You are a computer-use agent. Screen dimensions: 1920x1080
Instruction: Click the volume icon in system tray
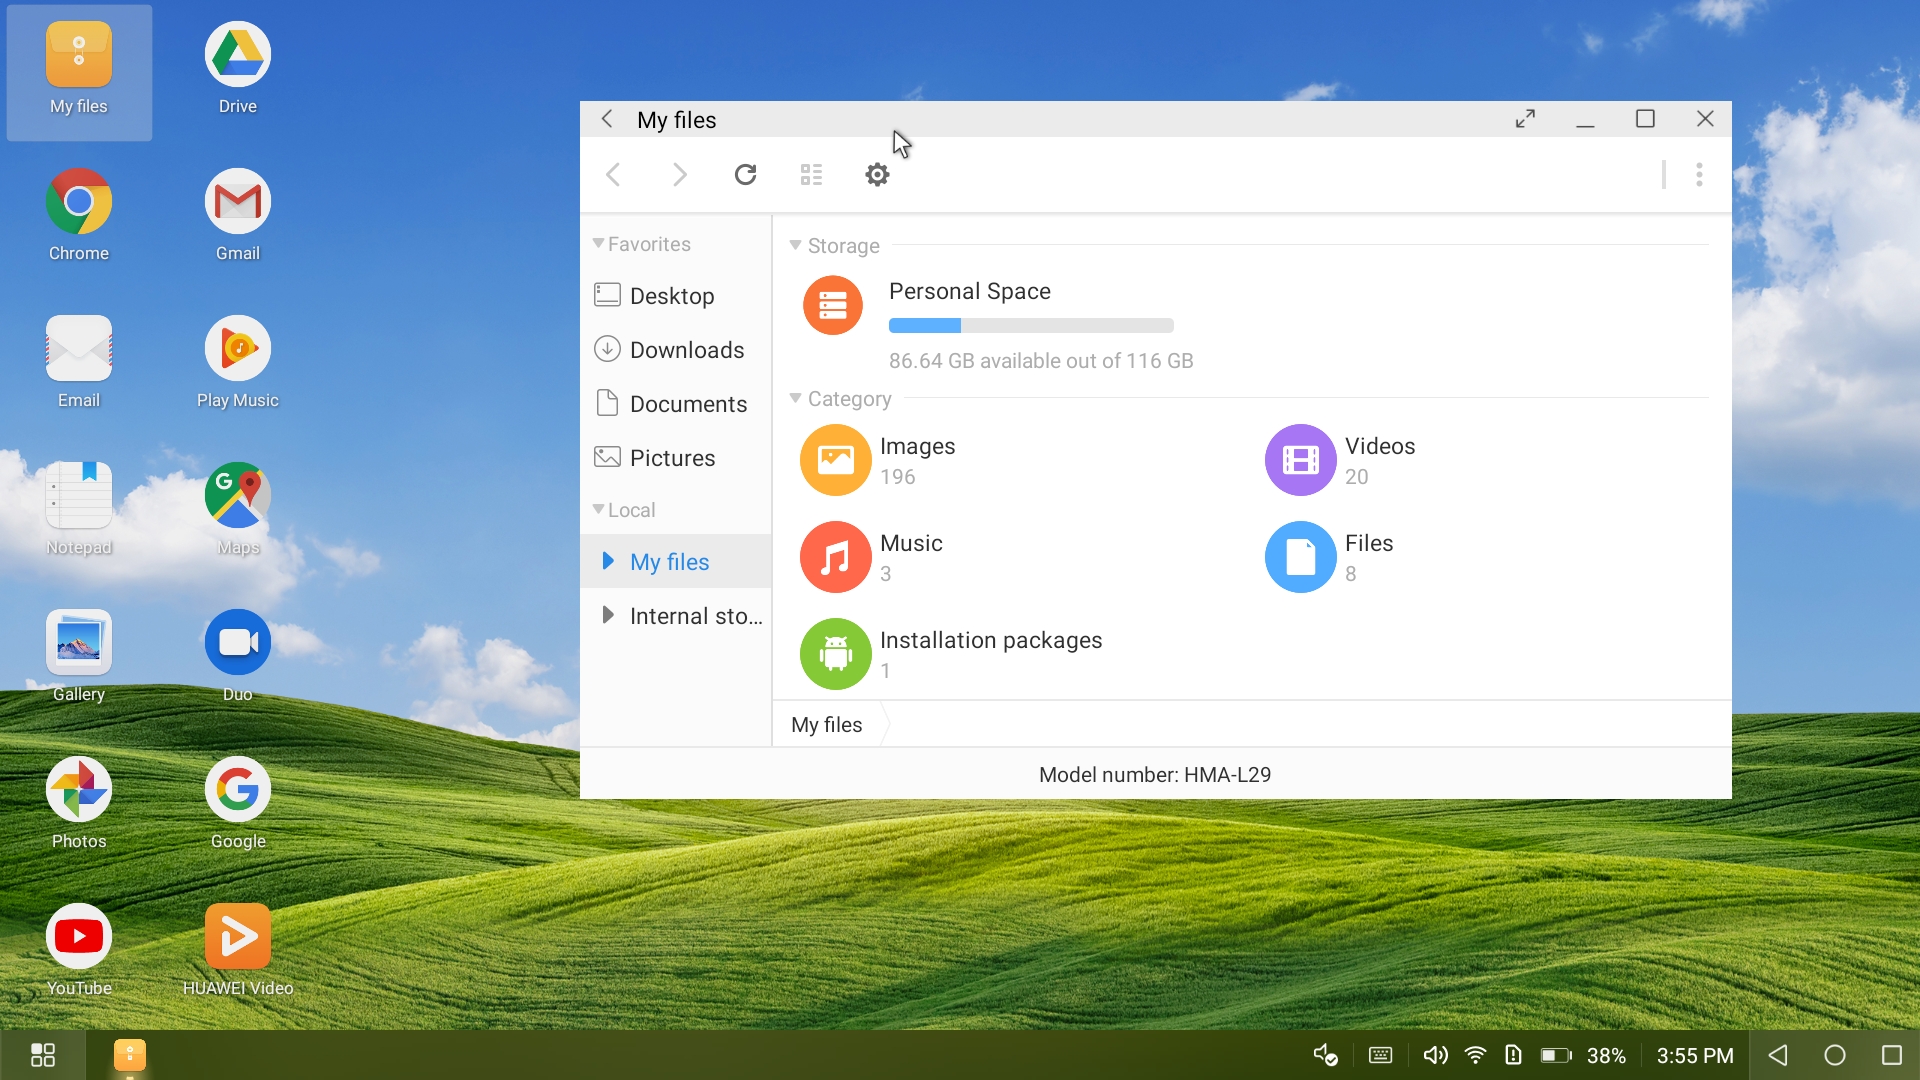1435,1056
